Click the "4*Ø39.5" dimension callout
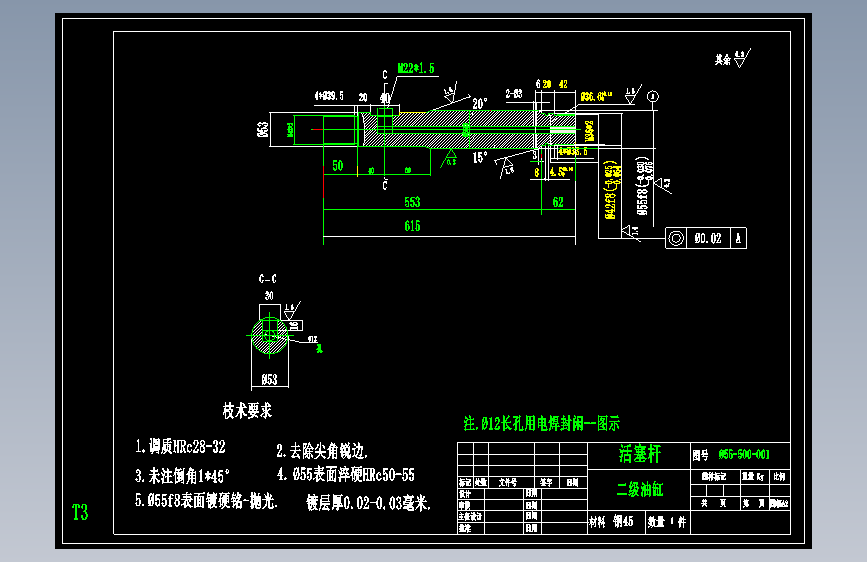This screenshot has height=562, width=867. pyautogui.click(x=329, y=96)
